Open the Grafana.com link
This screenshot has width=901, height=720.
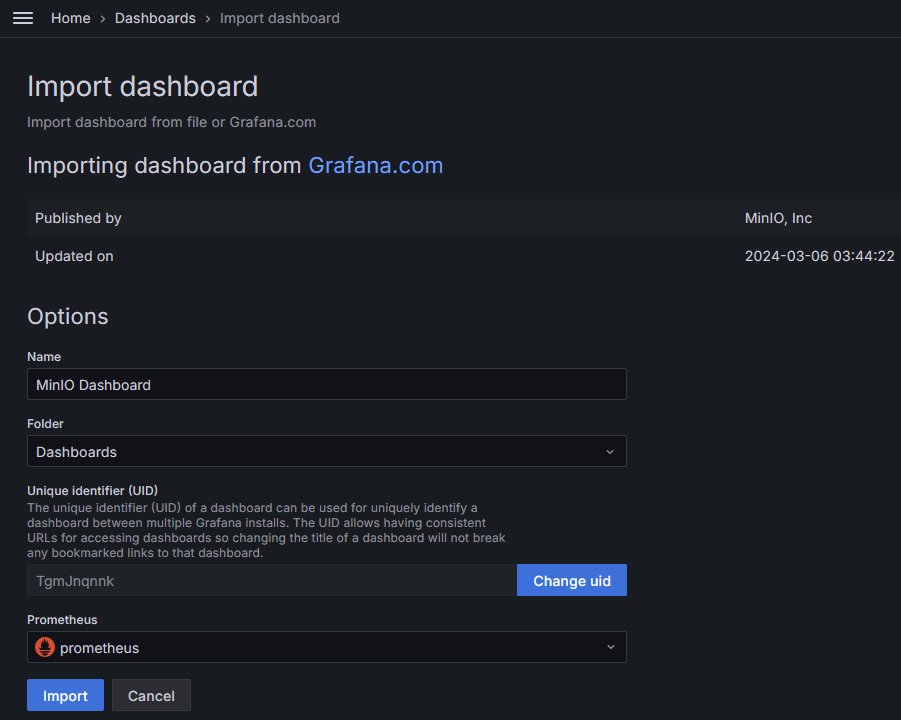click(x=376, y=165)
